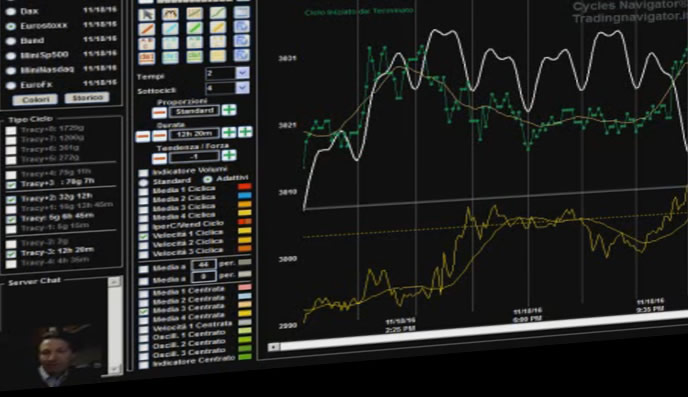
Task: Click the 'IperC/Vend Ciclo' label
Action: pos(188,225)
